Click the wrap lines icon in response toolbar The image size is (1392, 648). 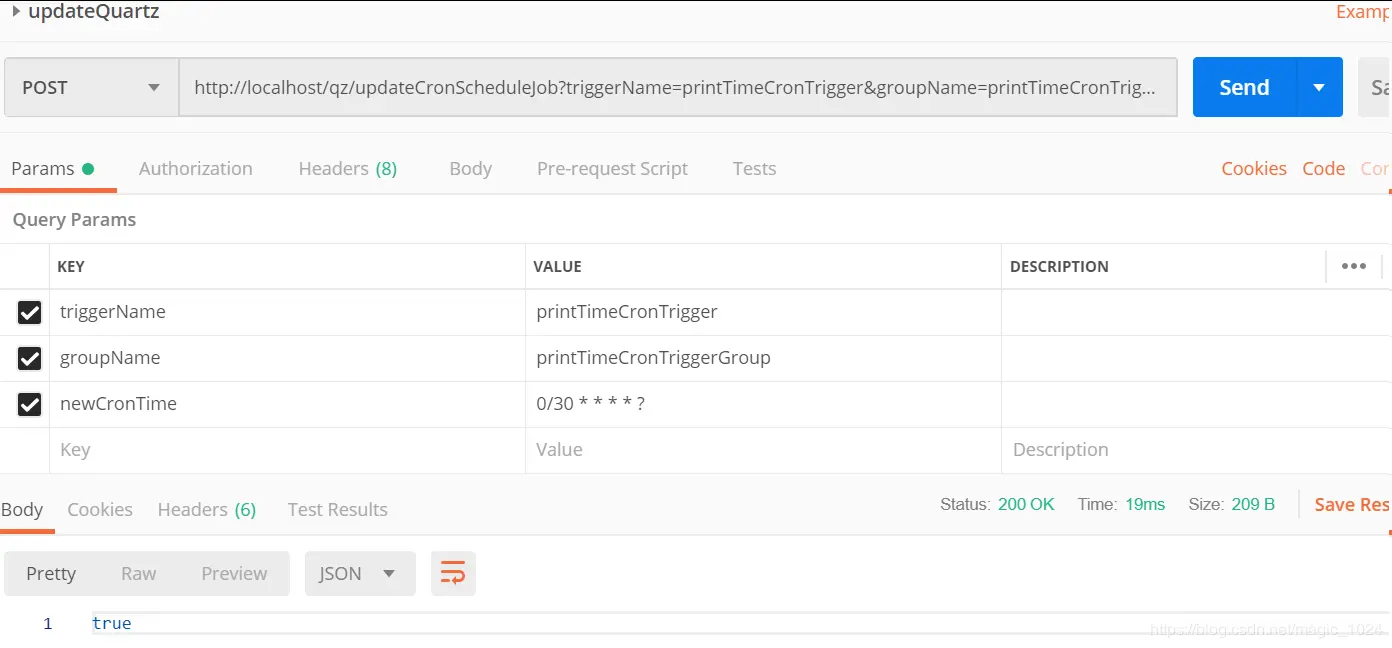pos(453,574)
